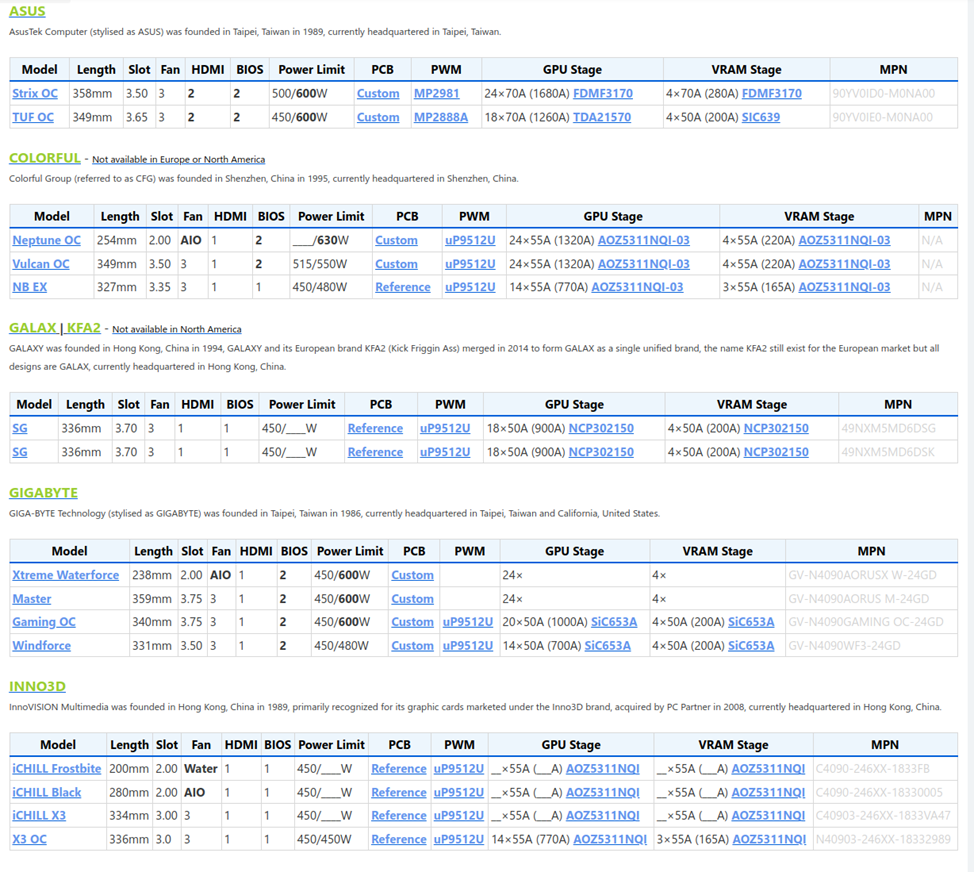974x872 pixels.
Task: Click 'Not available in Europe or North America' note
Action: (x=179, y=160)
